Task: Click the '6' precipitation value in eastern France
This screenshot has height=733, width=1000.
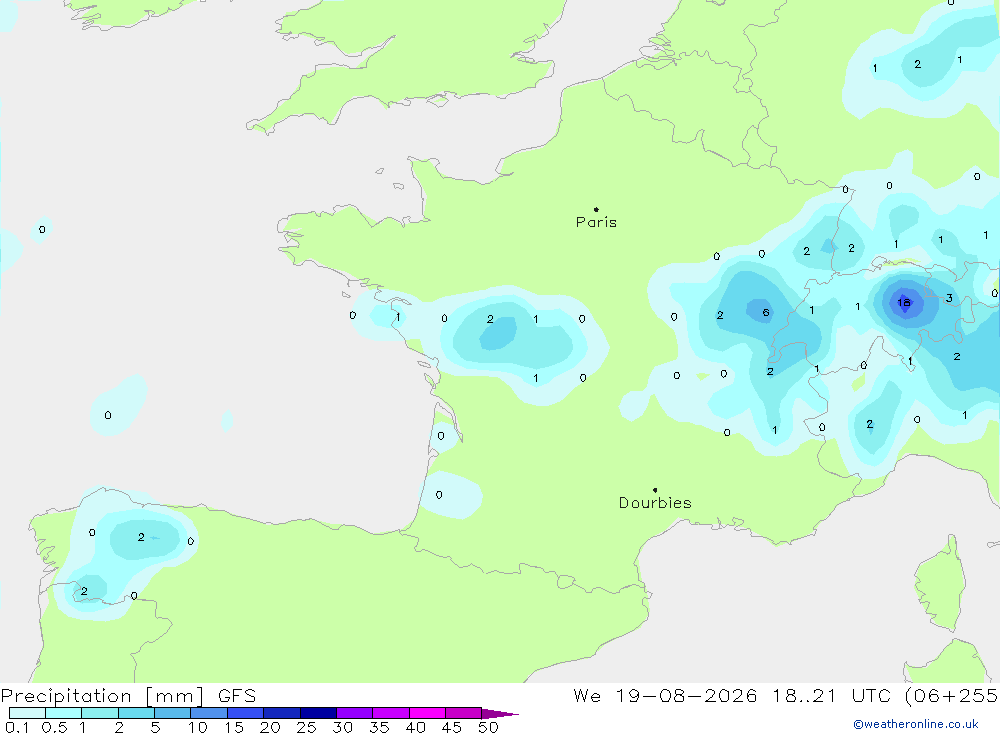Action: click(x=766, y=313)
